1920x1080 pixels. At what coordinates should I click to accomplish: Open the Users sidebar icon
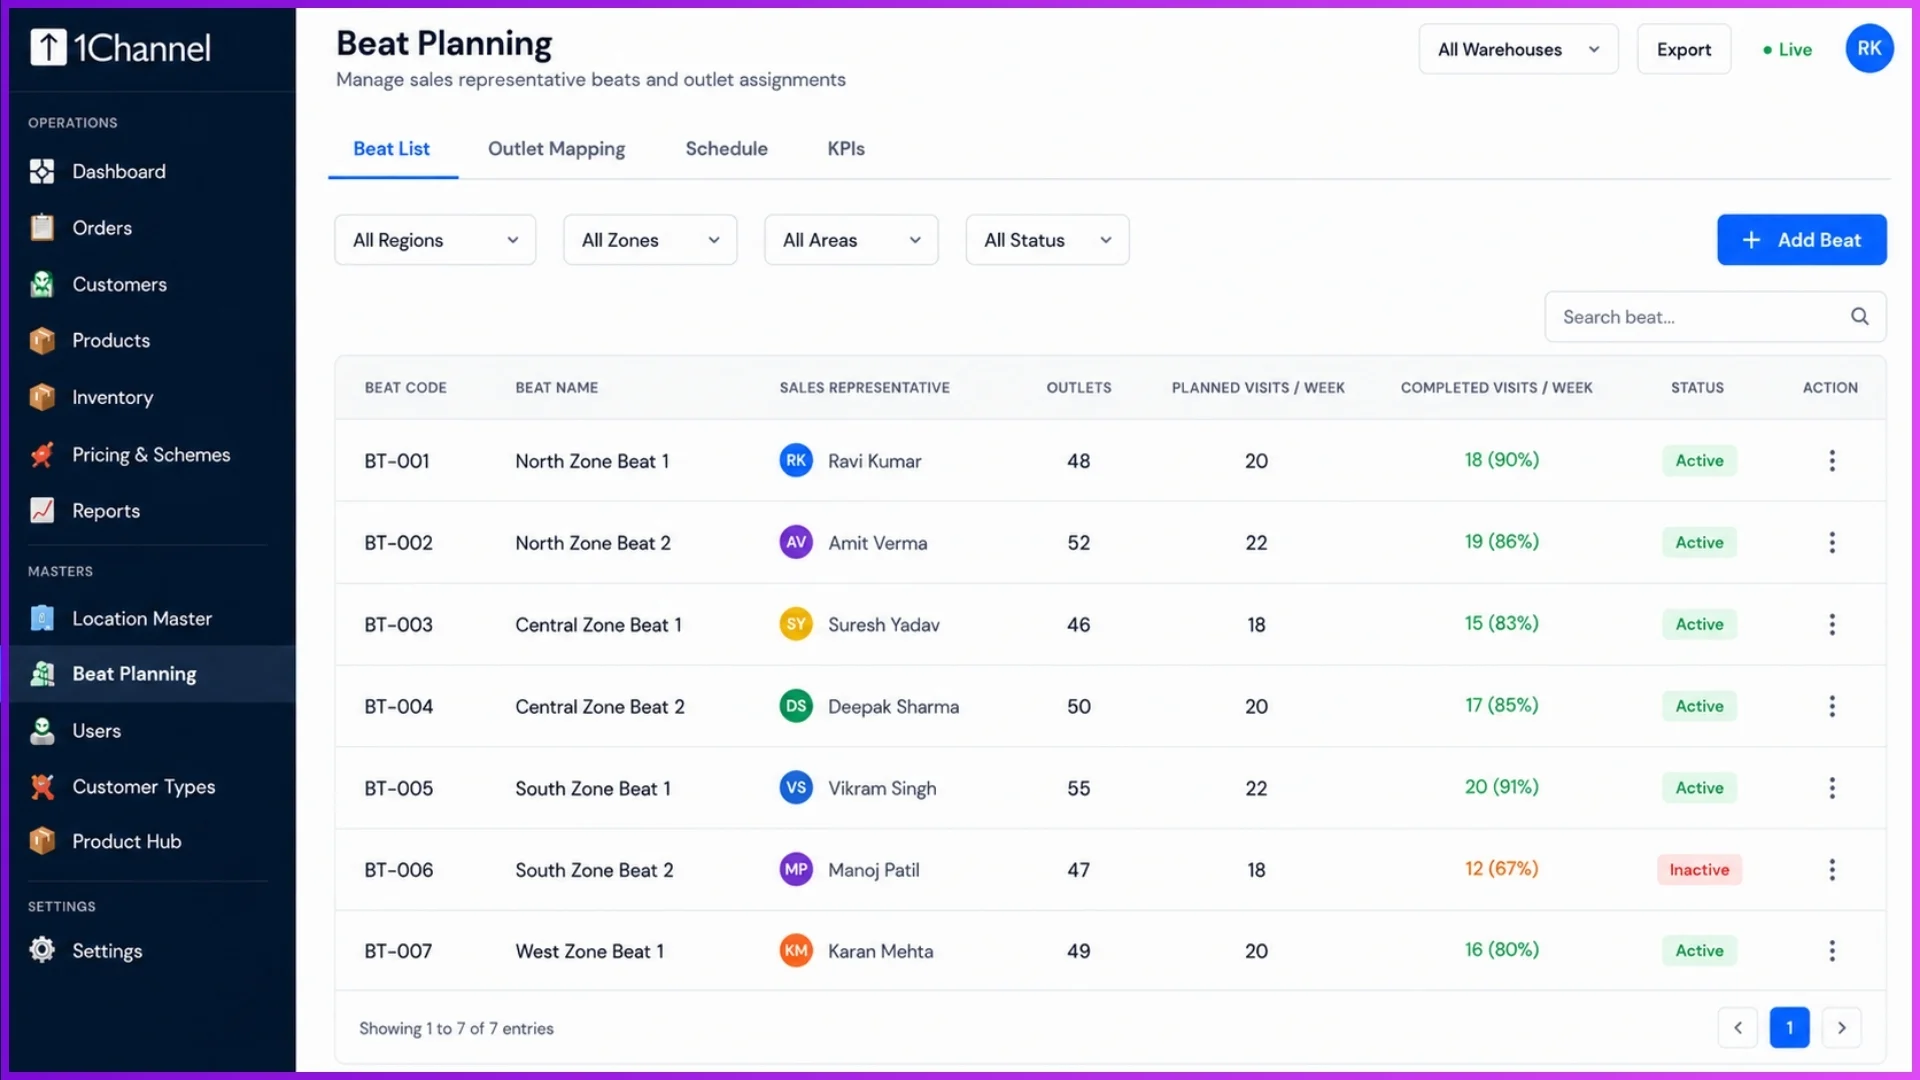click(x=42, y=731)
